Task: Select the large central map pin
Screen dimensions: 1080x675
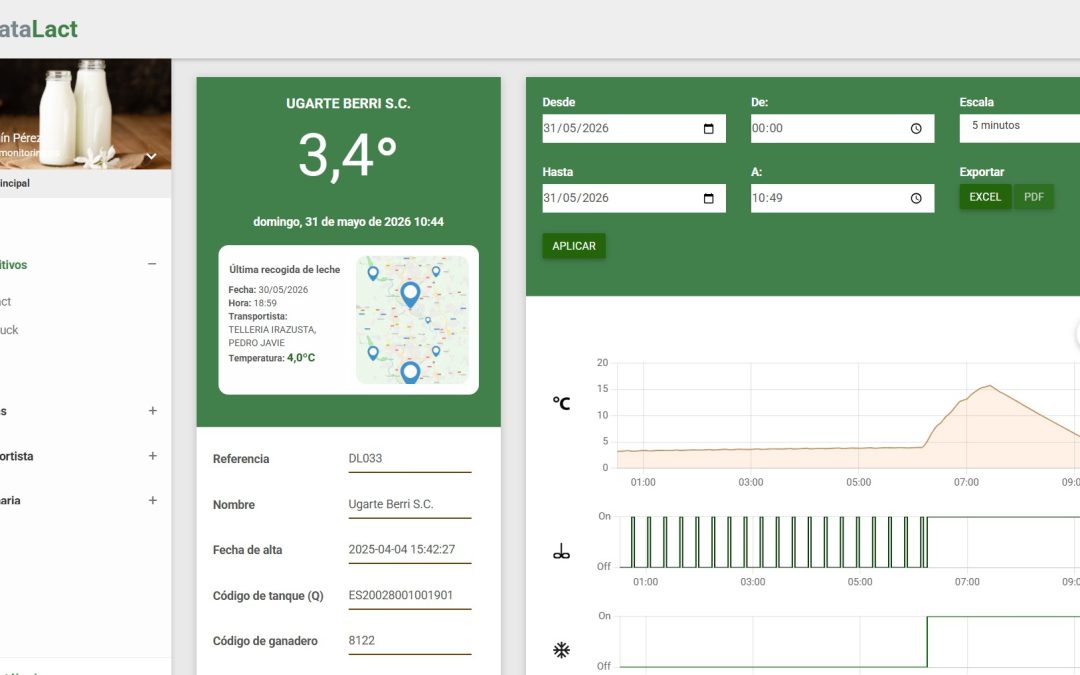Action: (411, 294)
